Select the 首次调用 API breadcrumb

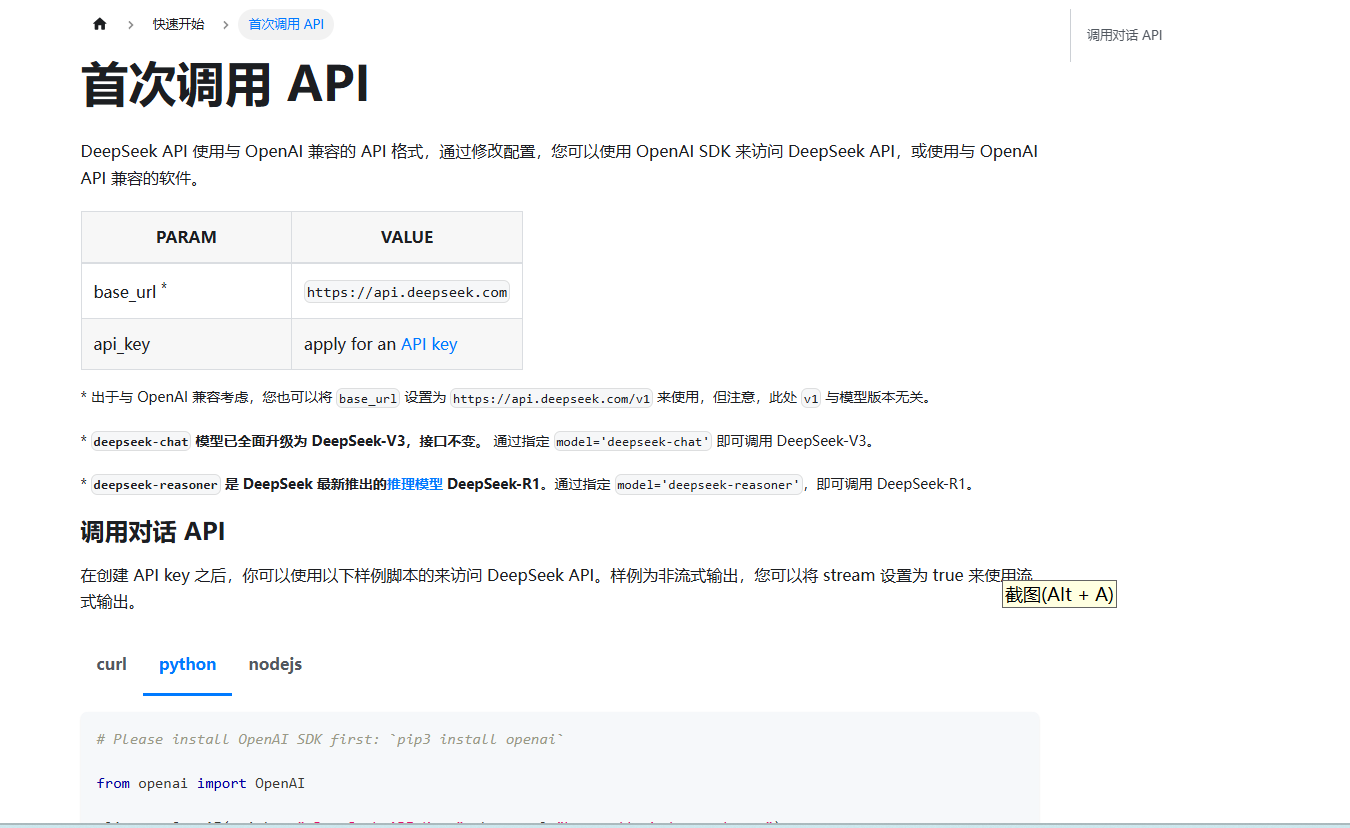pyautogui.click(x=286, y=23)
